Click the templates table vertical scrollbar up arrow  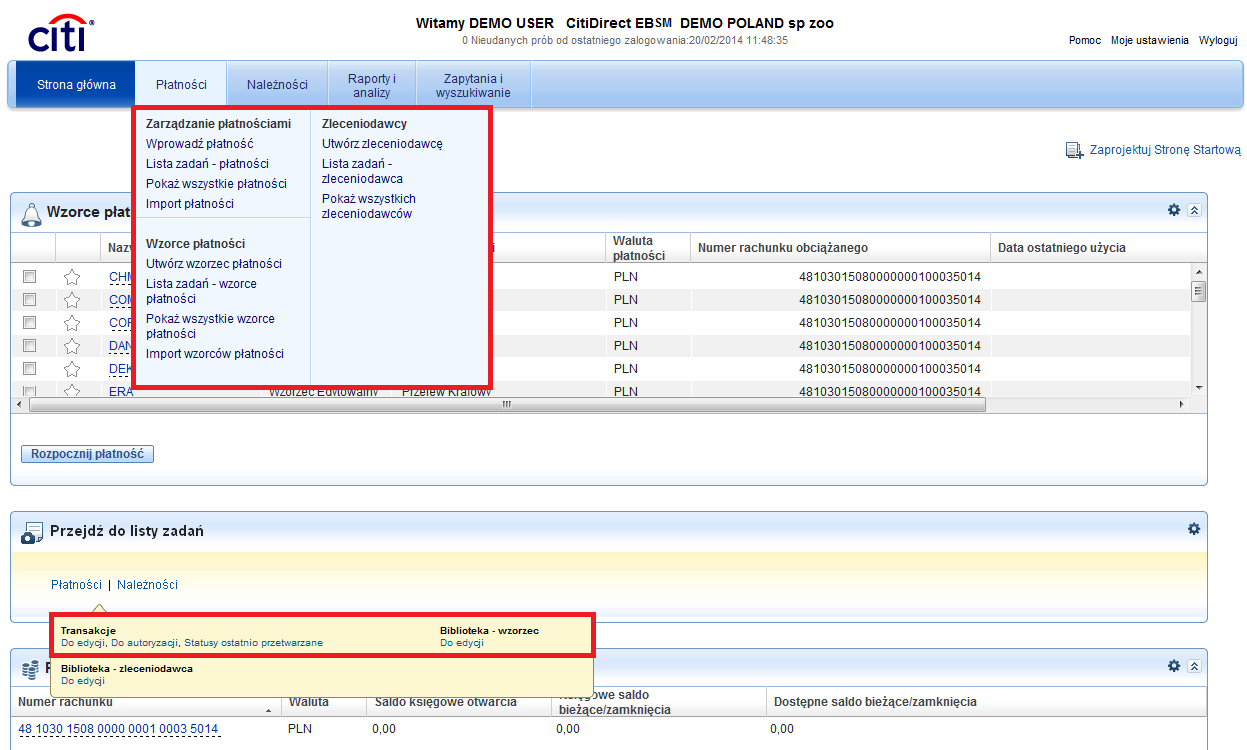point(1199,271)
